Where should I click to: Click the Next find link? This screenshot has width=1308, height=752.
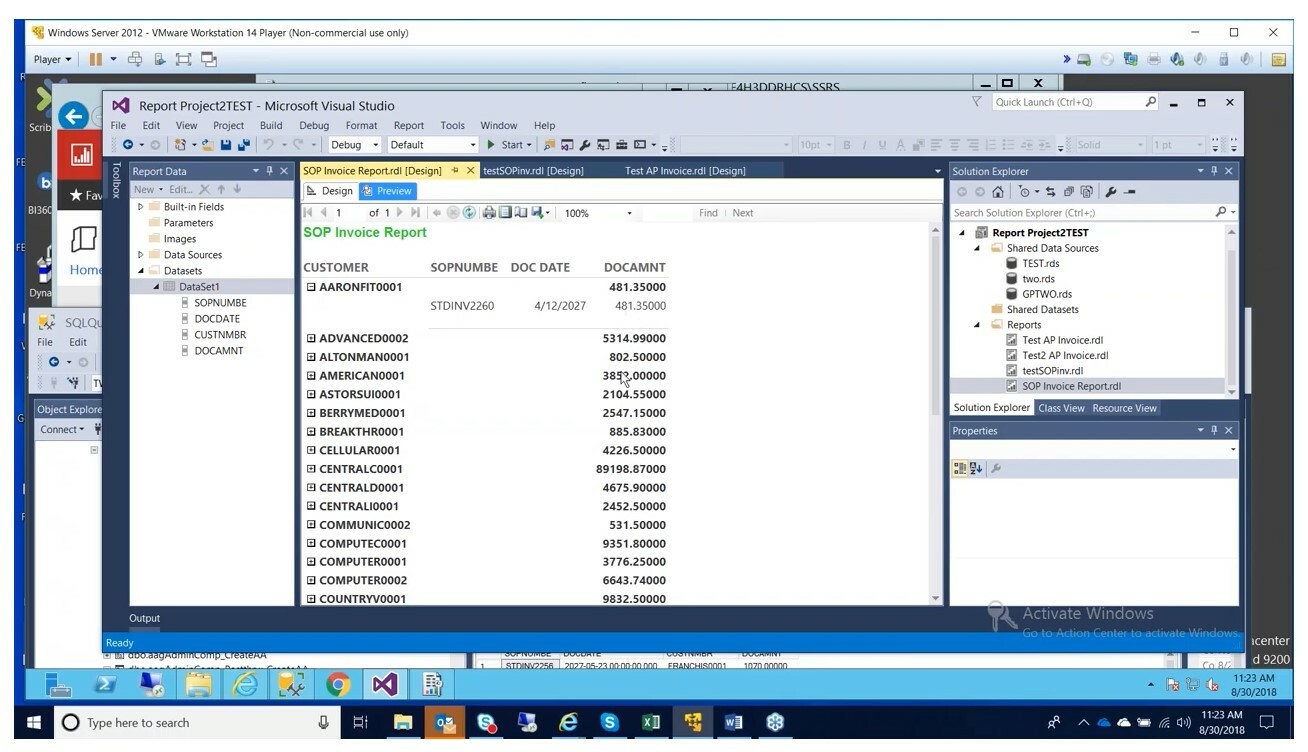[743, 212]
